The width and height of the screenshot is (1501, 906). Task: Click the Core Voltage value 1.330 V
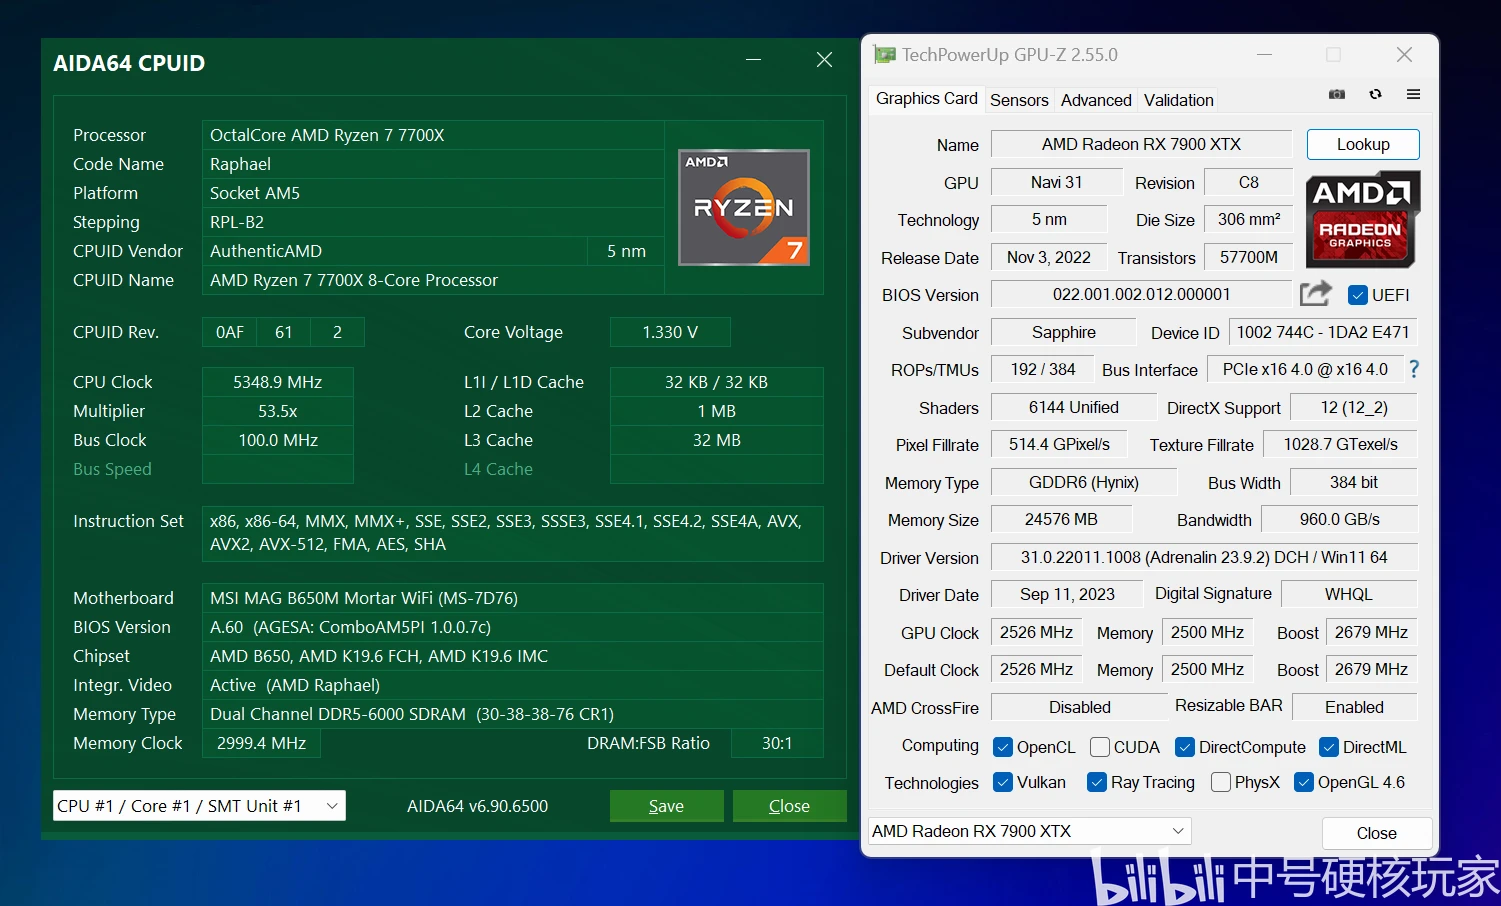coord(670,332)
